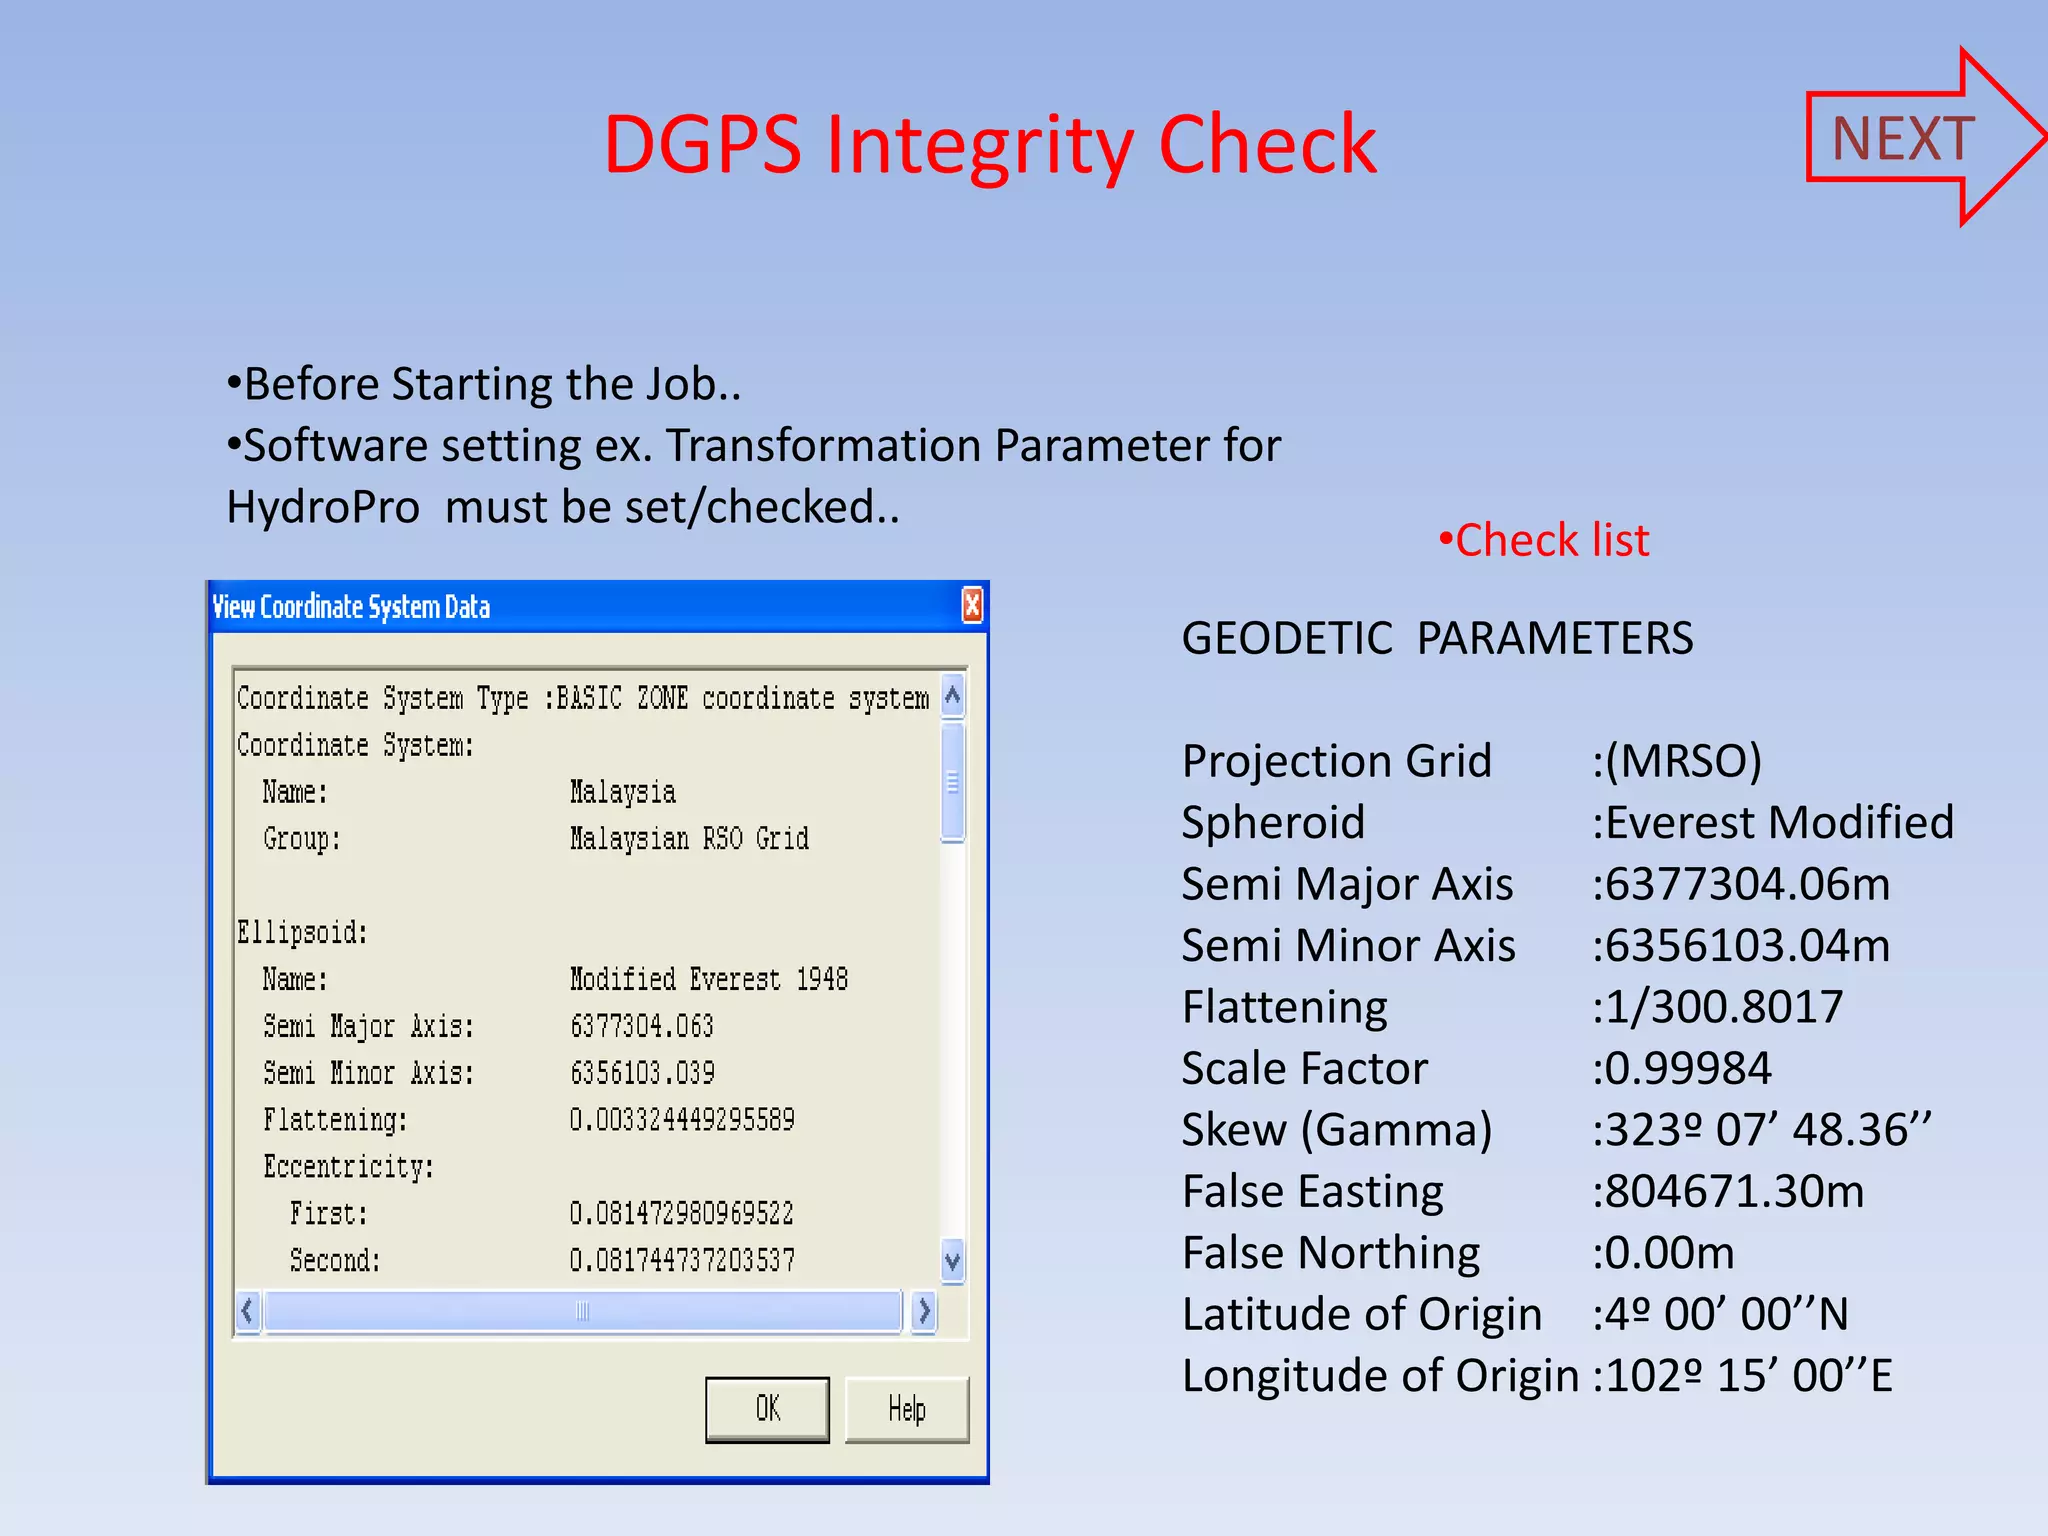Click the False Northing ':0.00m' value
This screenshot has width=2048, height=1536.
(x=1663, y=1253)
